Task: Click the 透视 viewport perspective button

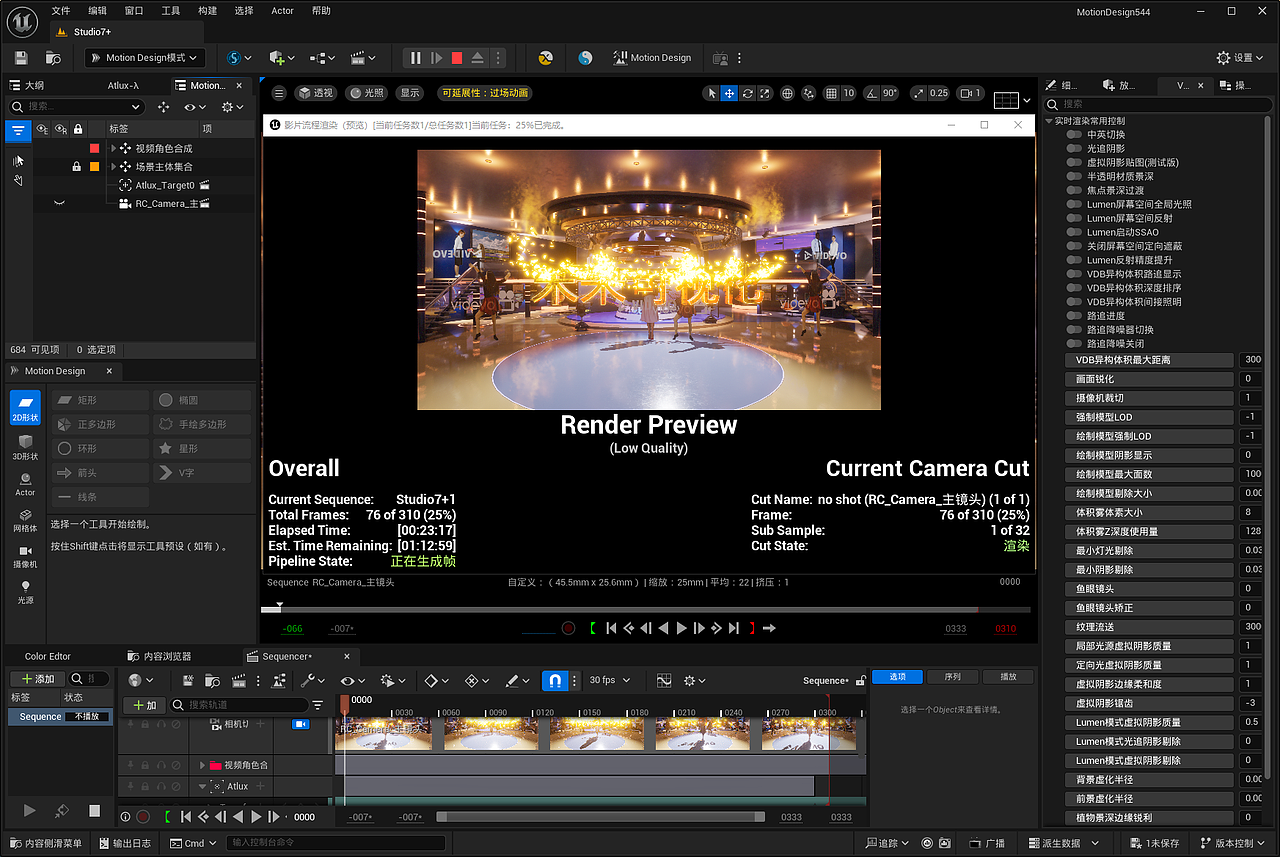Action: 315,93
